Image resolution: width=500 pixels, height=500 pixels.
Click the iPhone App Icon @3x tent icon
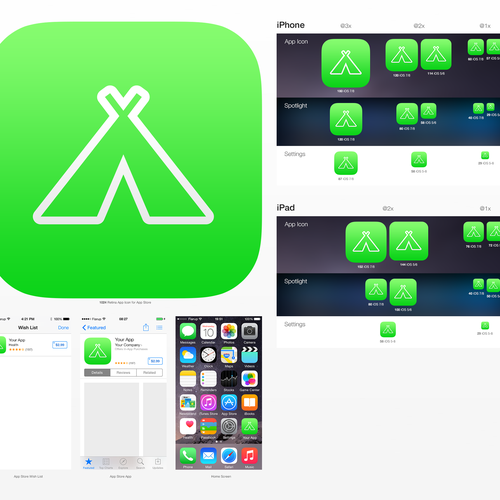(346, 63)
